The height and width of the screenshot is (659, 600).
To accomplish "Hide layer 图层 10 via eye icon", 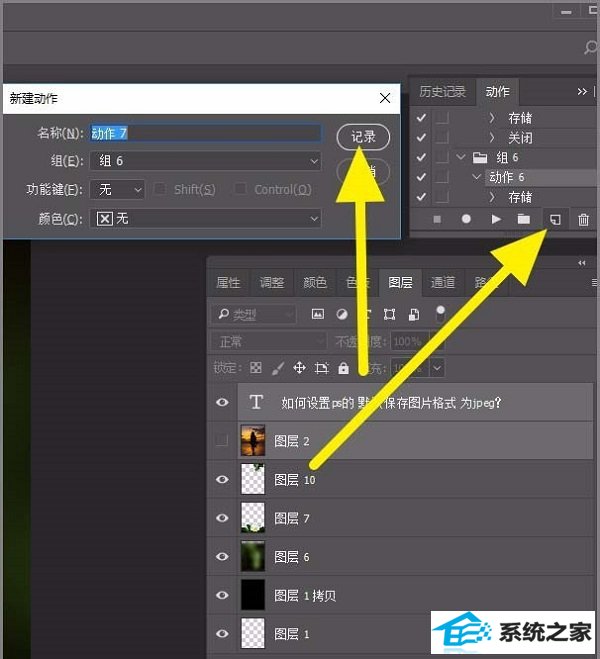I will pos(222,479).
